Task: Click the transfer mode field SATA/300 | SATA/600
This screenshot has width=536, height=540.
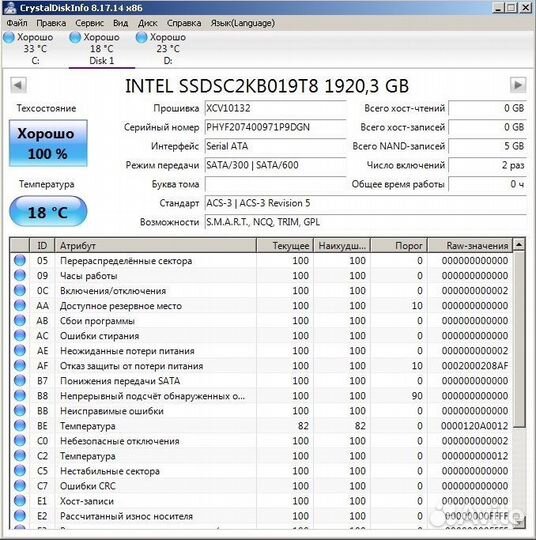Action: [275, 165]
